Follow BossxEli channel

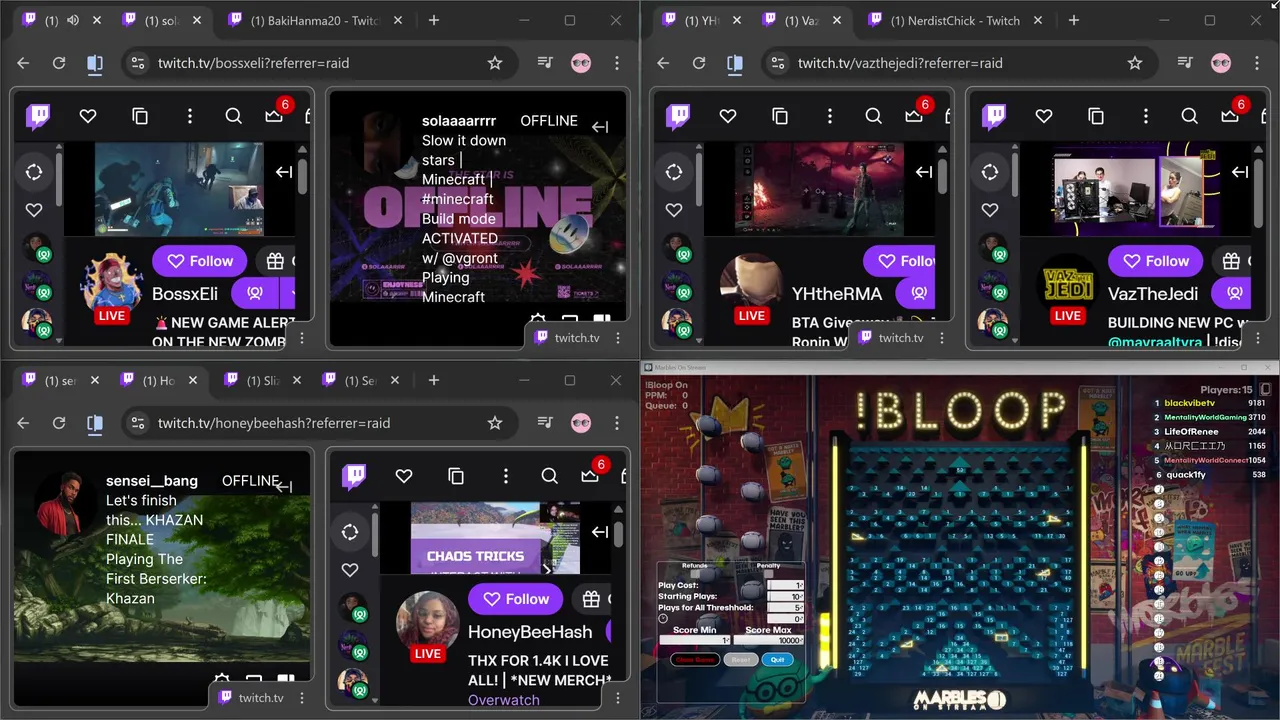(x=200, y=261)
